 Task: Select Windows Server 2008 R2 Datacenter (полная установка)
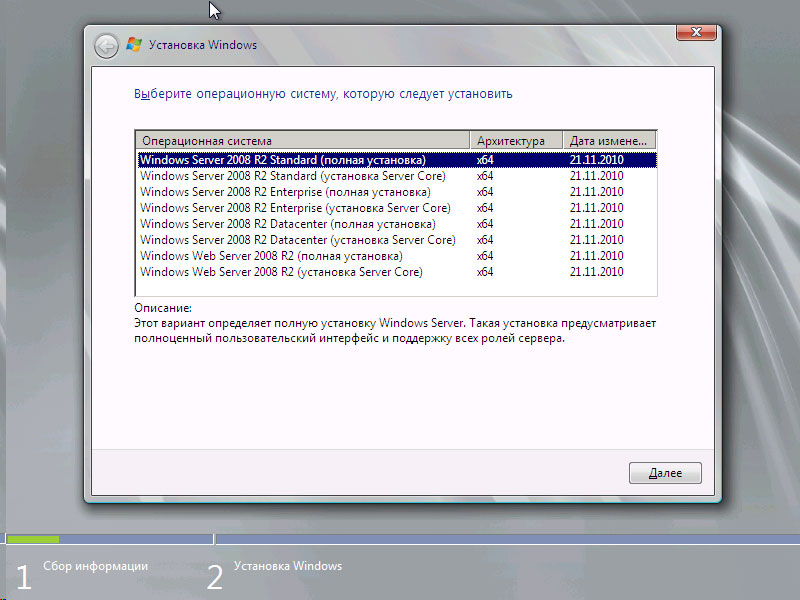tap(397, 224)
